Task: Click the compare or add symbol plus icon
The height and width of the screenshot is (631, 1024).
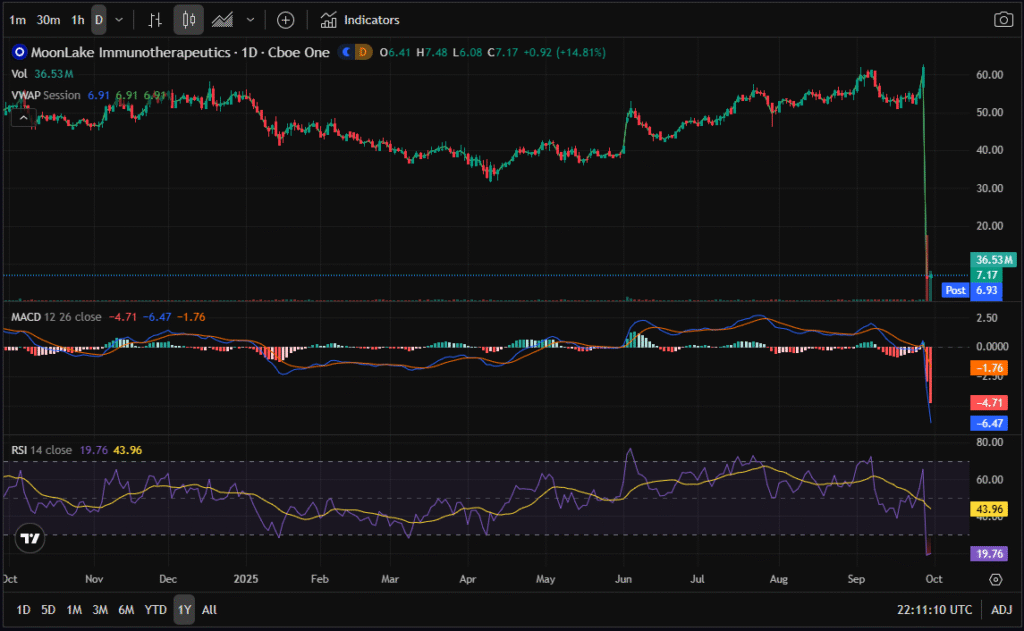Action: 286,20
